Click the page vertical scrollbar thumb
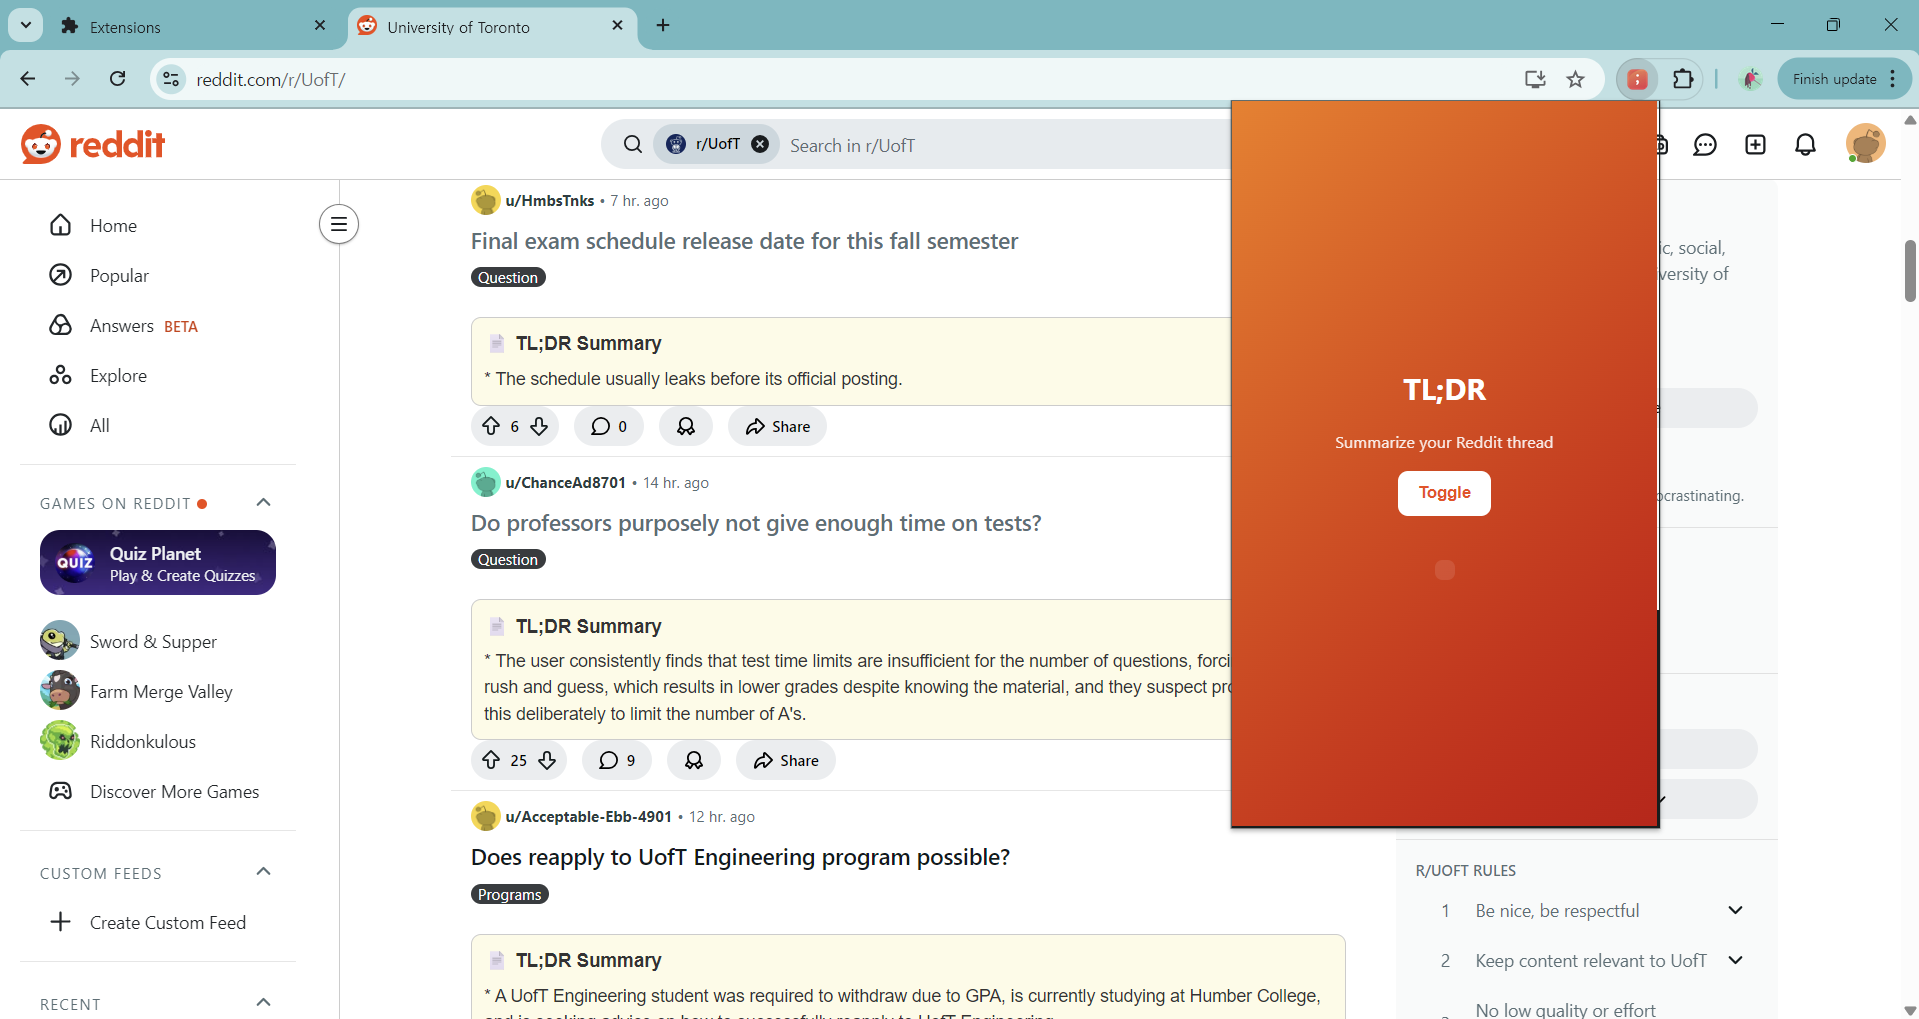The image size is (1919, 1019). pyautogui.click(x=1909, y=270)
